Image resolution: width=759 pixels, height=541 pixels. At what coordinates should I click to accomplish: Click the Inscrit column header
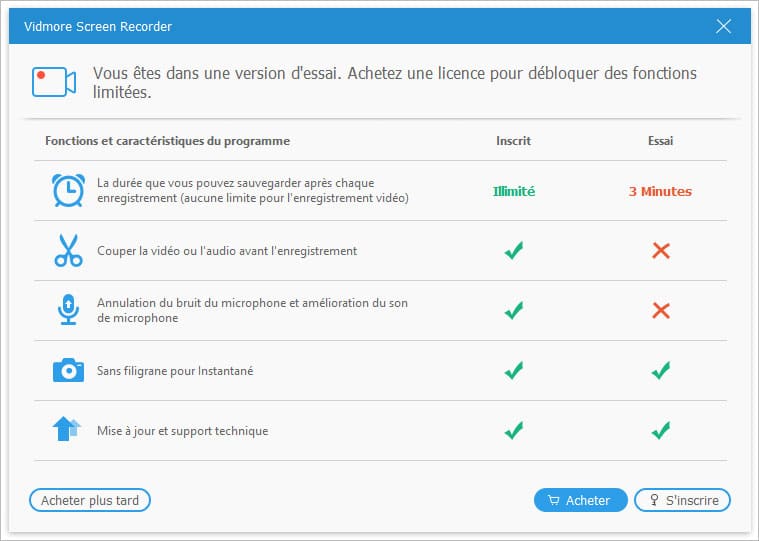[x=514, y=141]
